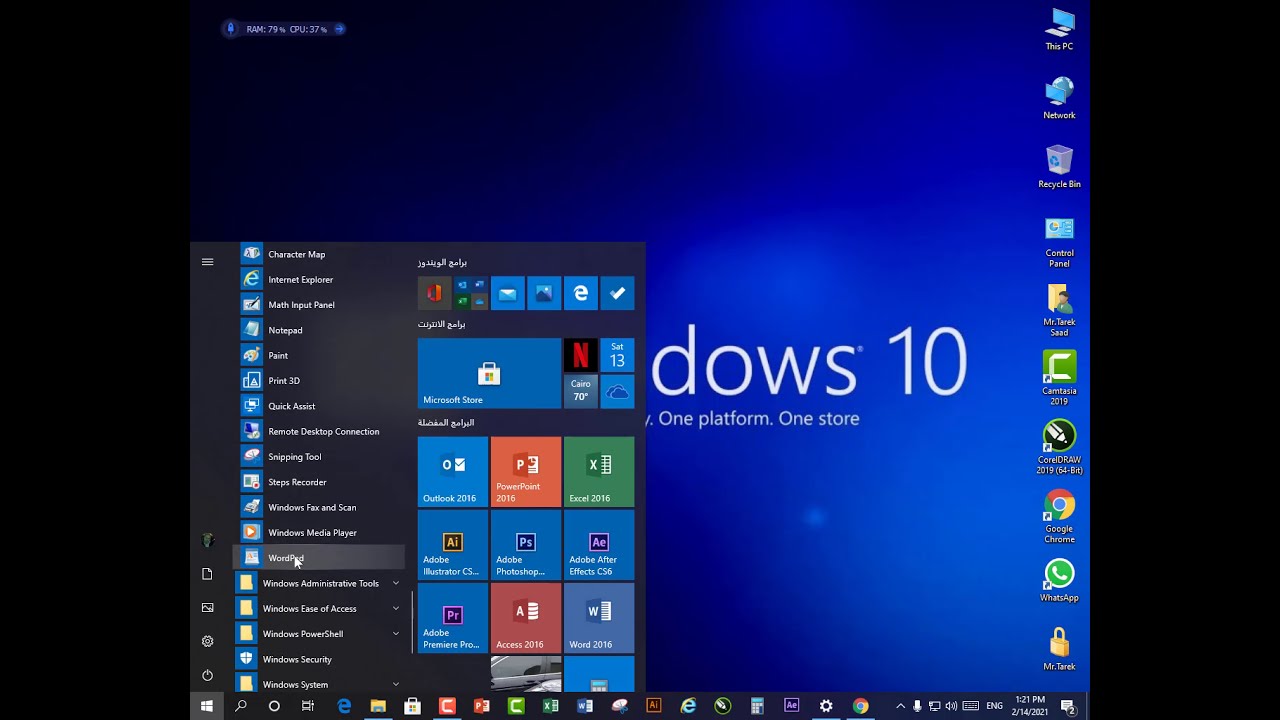
Task: Open Steps Recorder
Action: click(319, 482)
